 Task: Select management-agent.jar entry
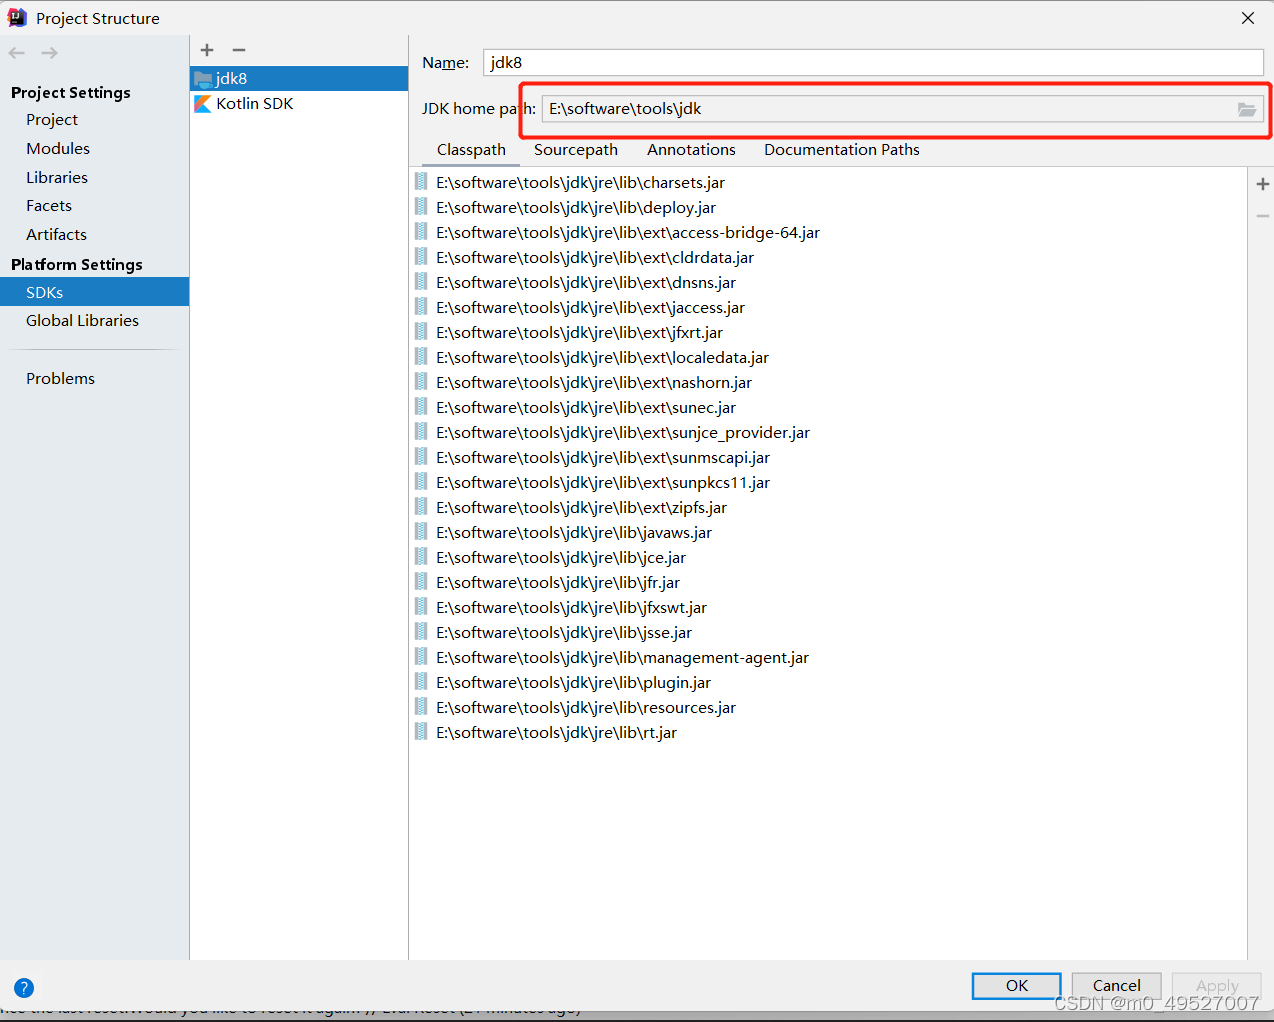622,658
